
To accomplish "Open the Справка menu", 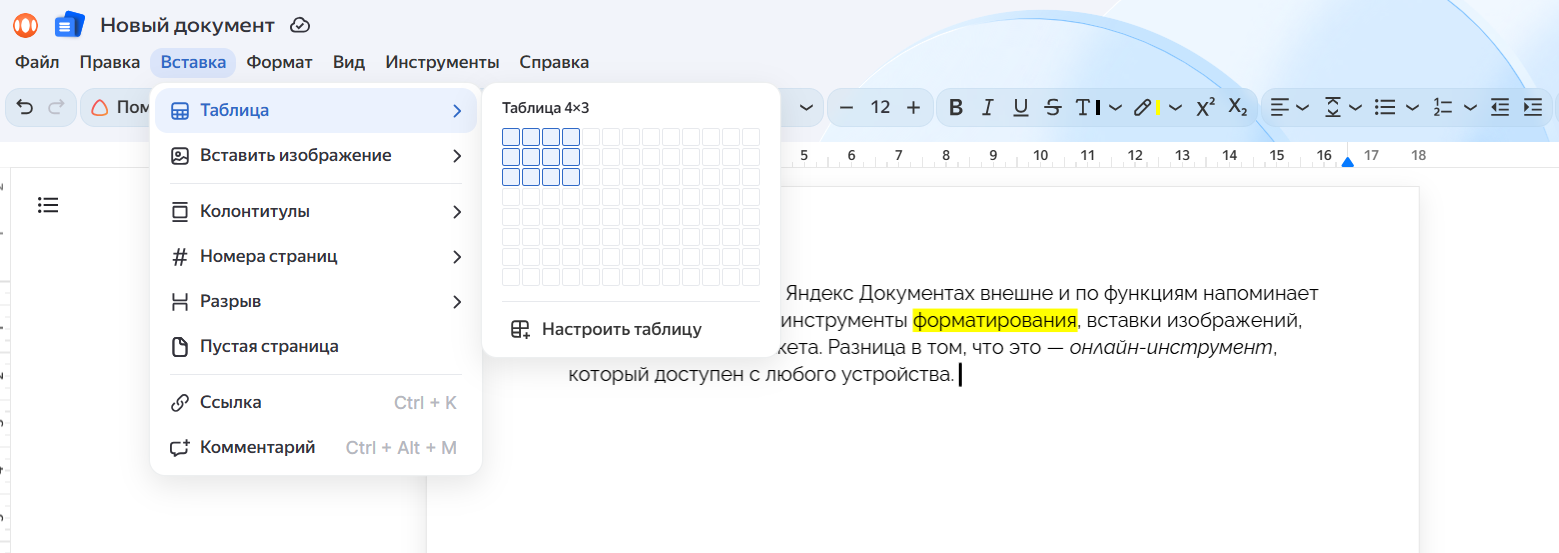I will (554, 62).
